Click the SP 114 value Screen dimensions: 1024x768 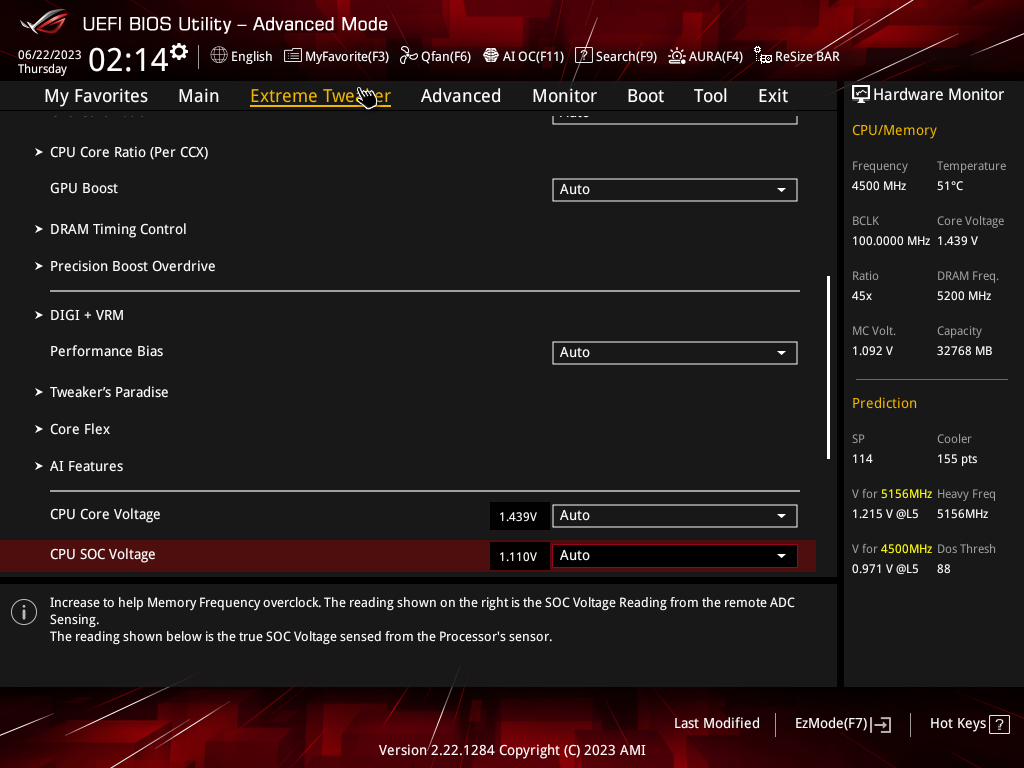point(862,459)
